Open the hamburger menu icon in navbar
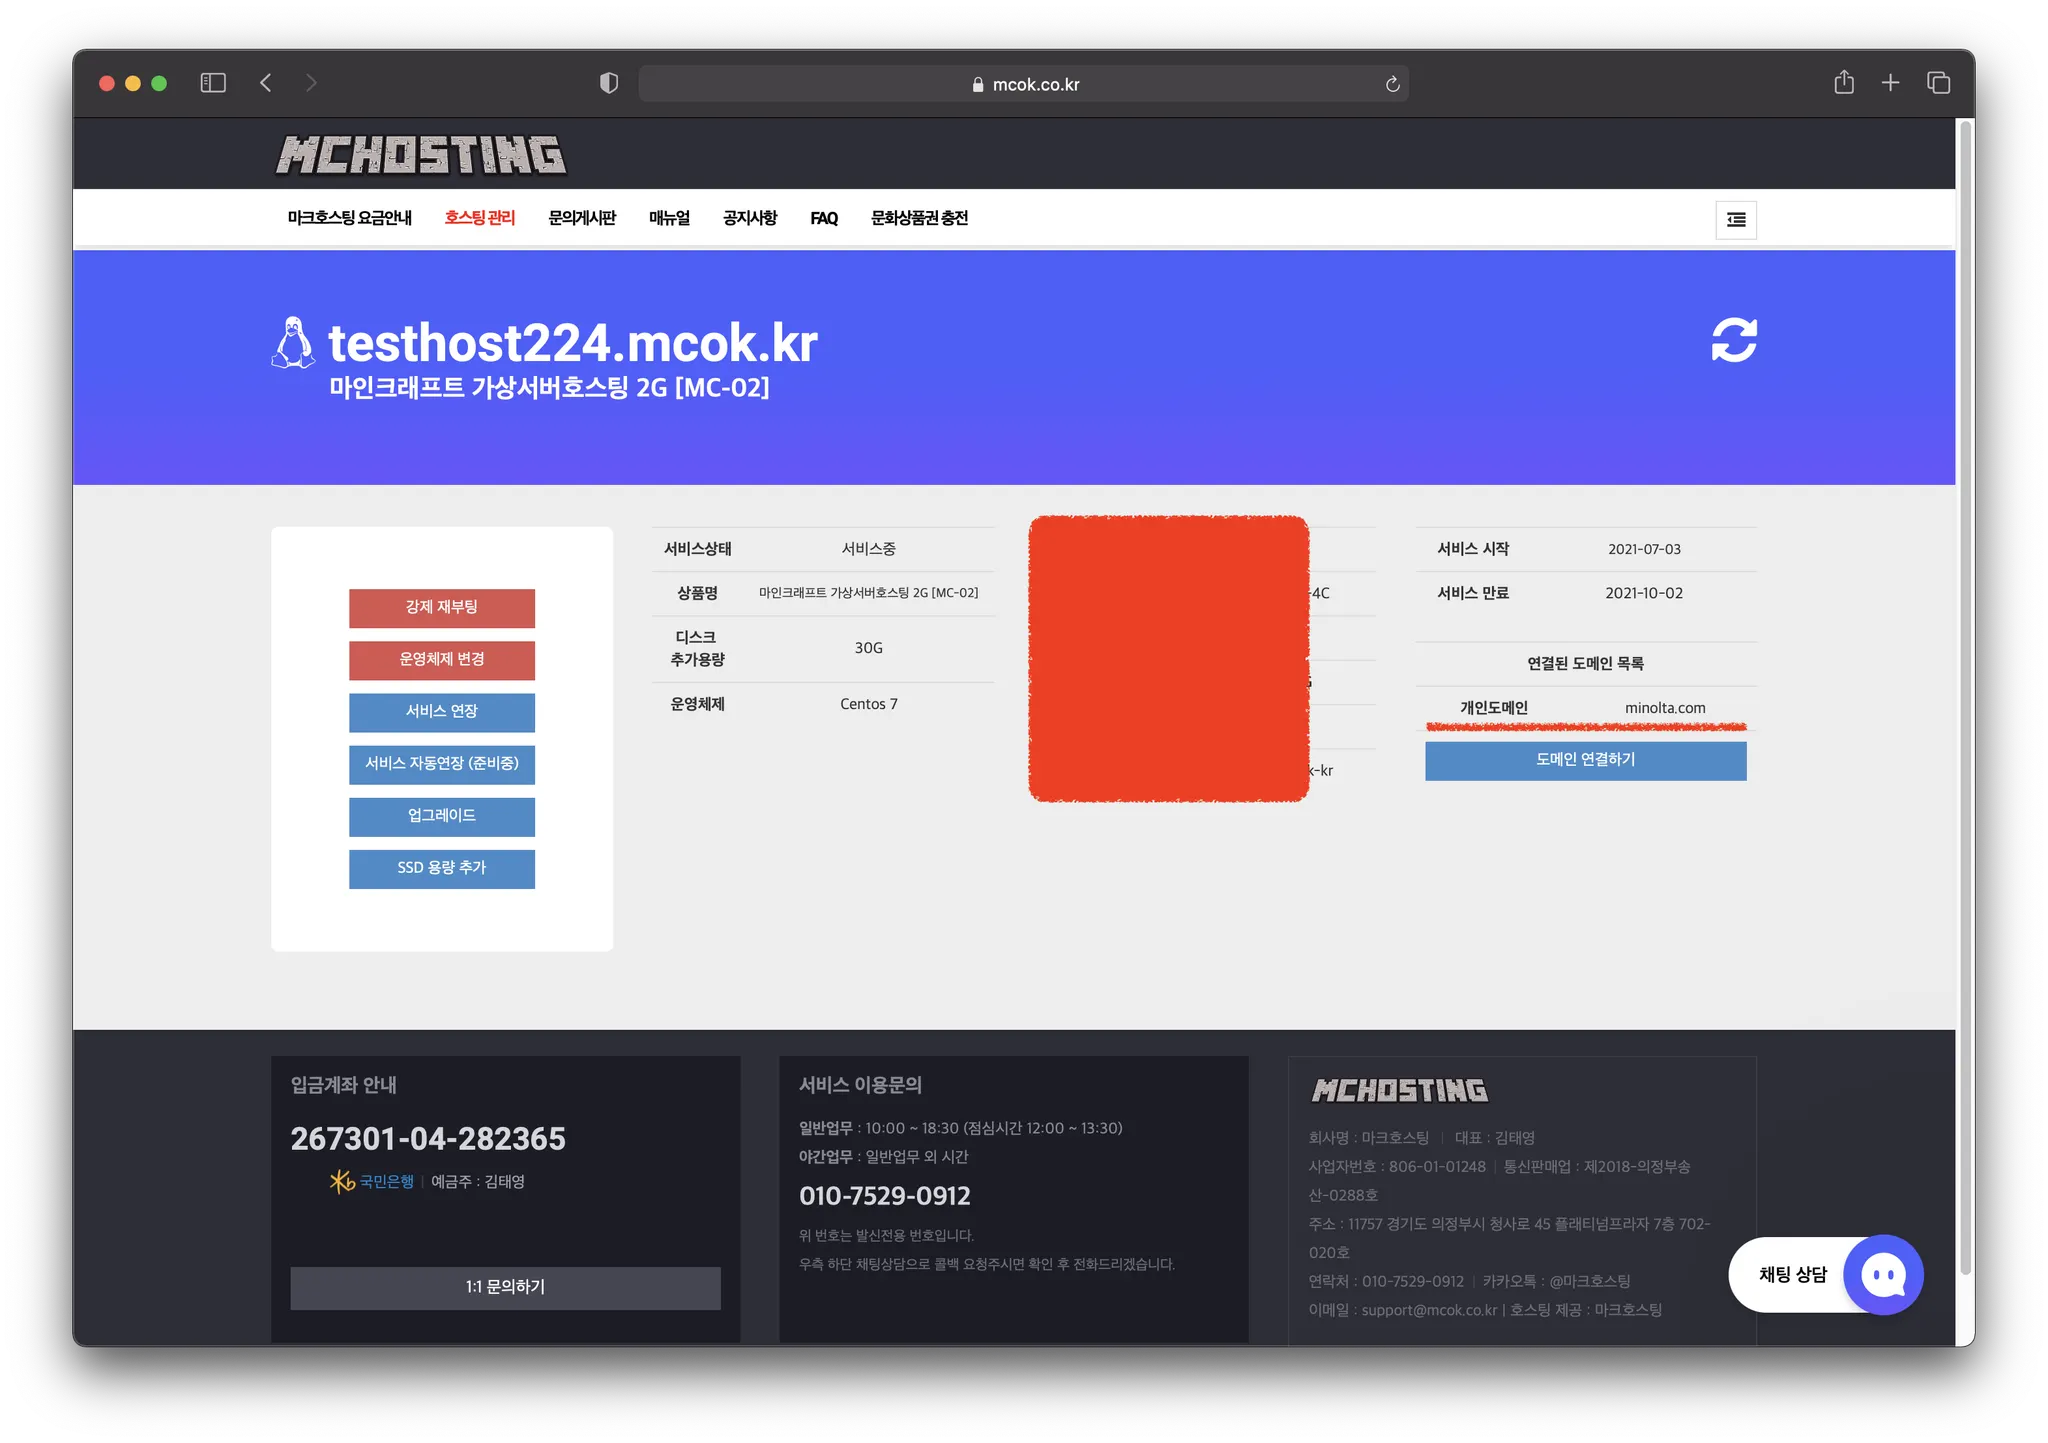This screenshot has width=2048, height=1443. pyautogui.click(x=1735, y=220)
